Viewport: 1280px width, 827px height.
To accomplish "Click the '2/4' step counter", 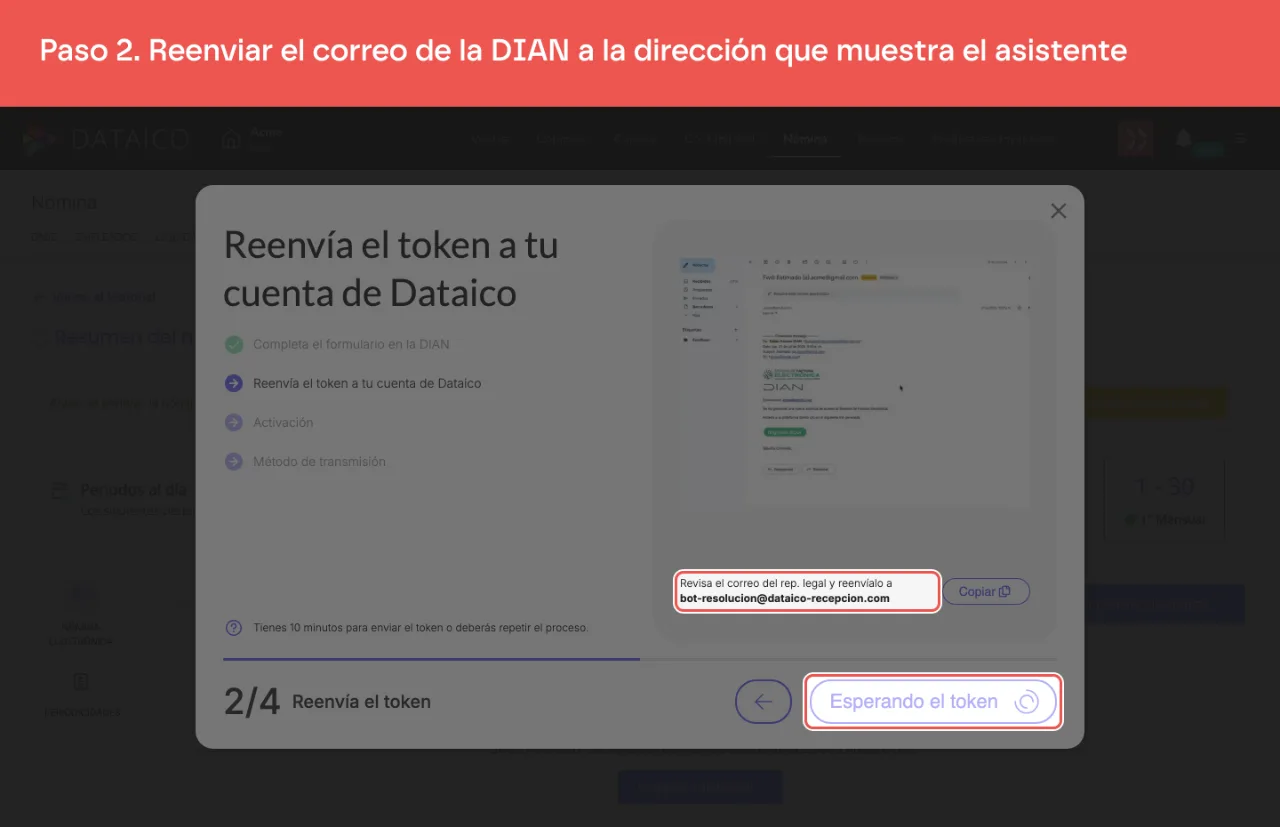I will coord(252,702).
